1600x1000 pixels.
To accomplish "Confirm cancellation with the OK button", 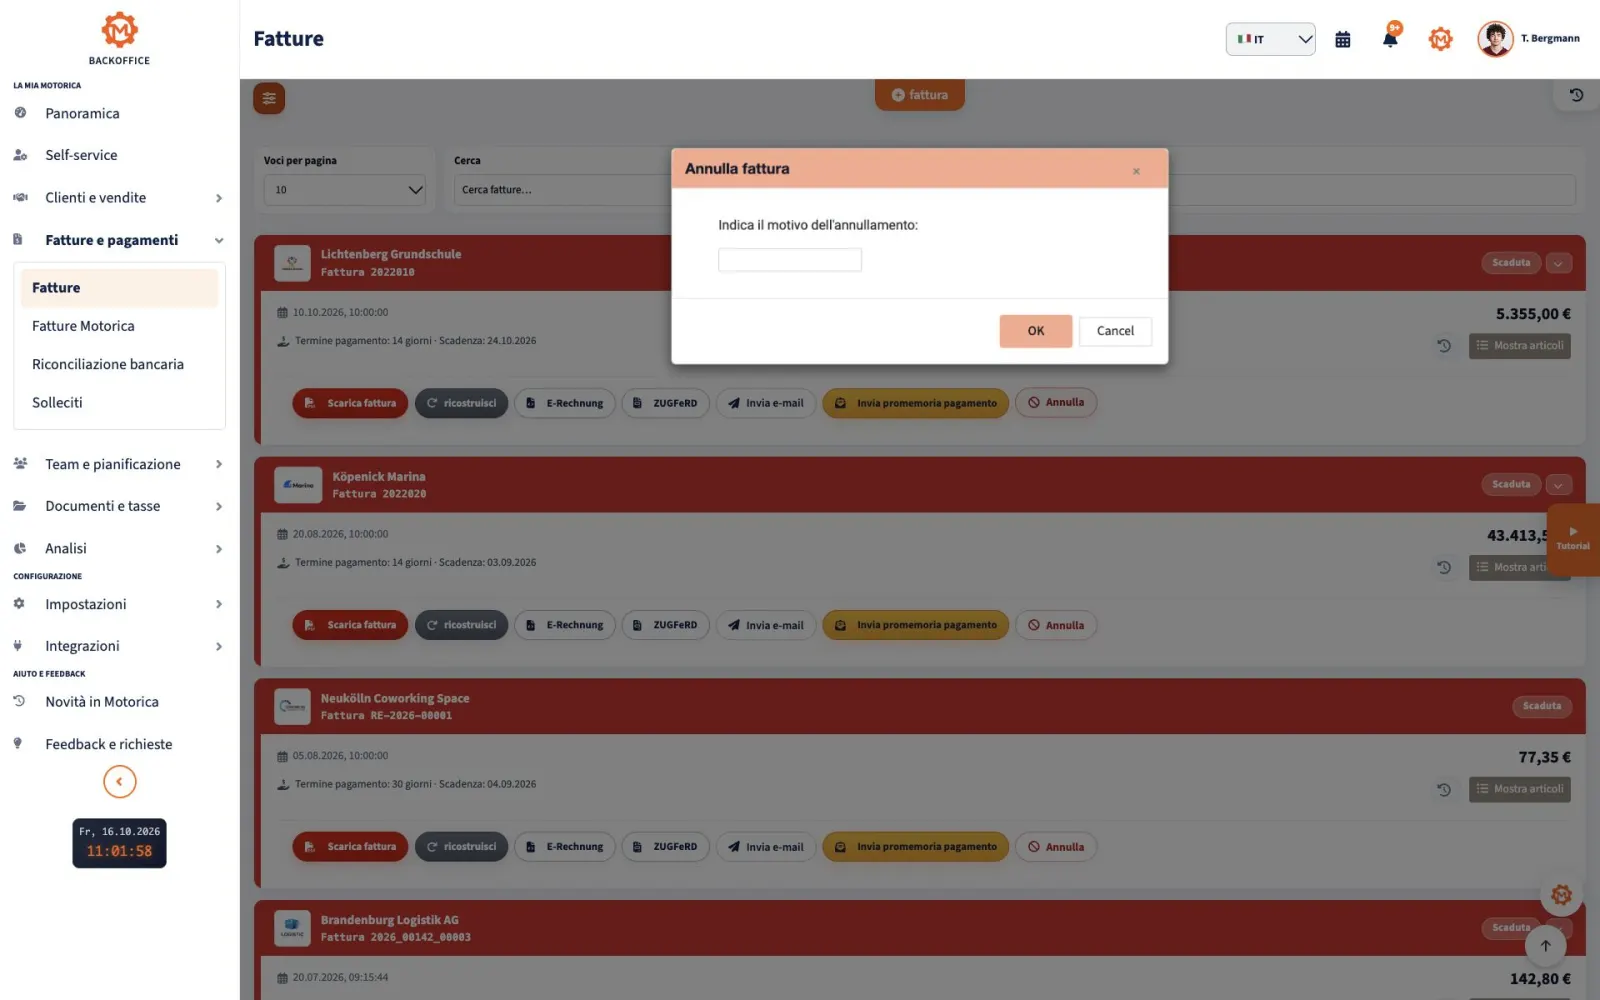I will pos(1036,331).
